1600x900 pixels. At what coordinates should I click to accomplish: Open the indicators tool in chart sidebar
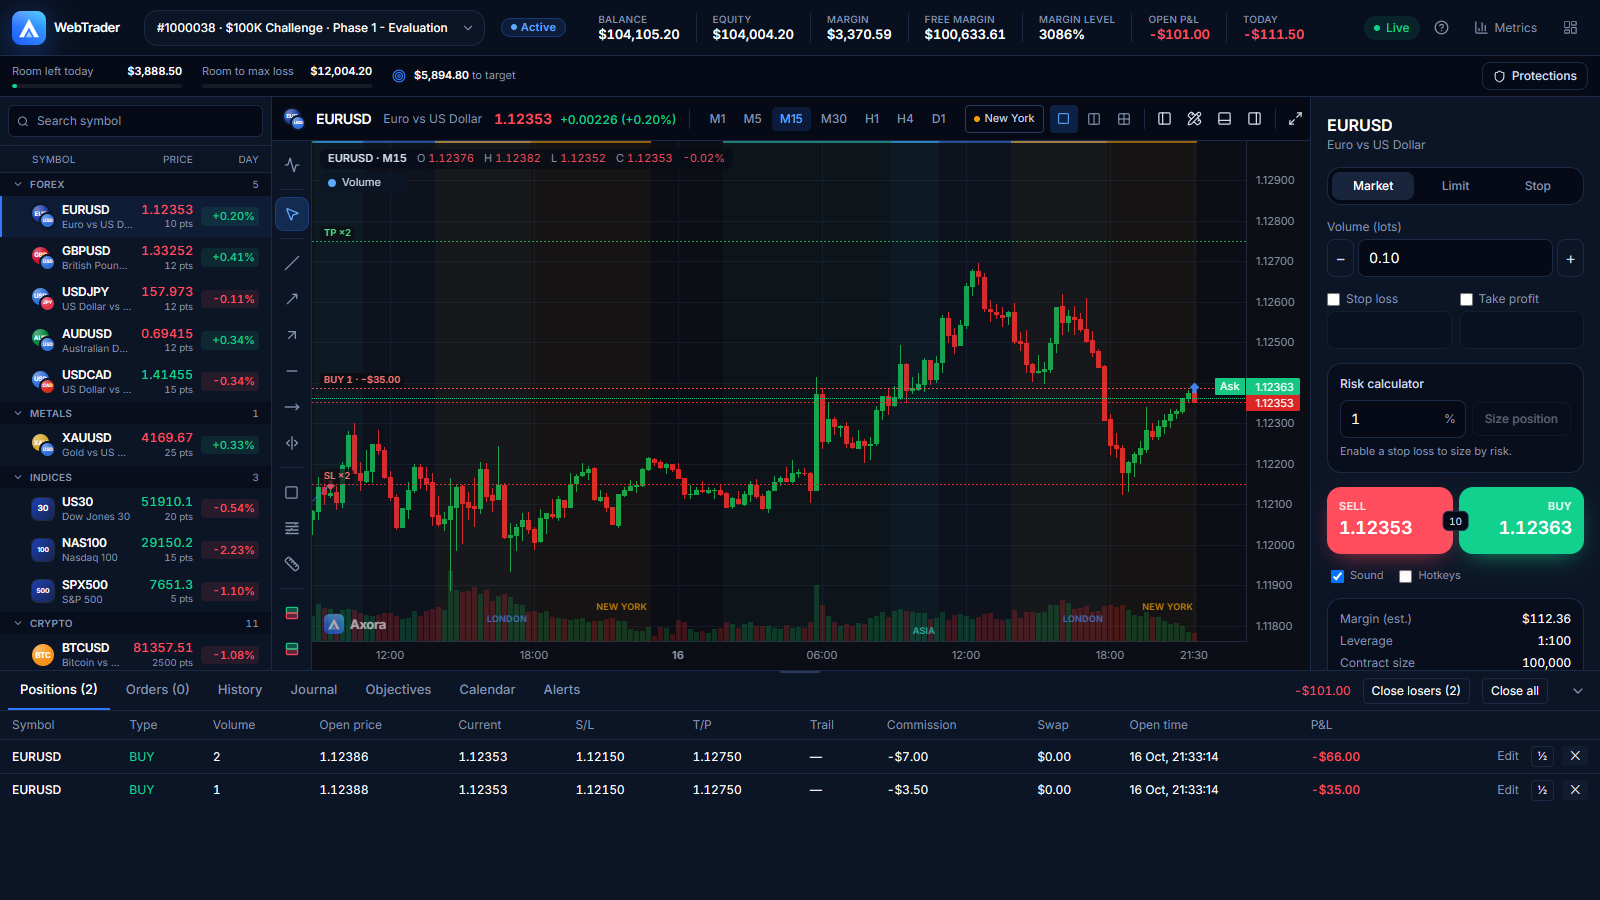click(x=292, y=165)
